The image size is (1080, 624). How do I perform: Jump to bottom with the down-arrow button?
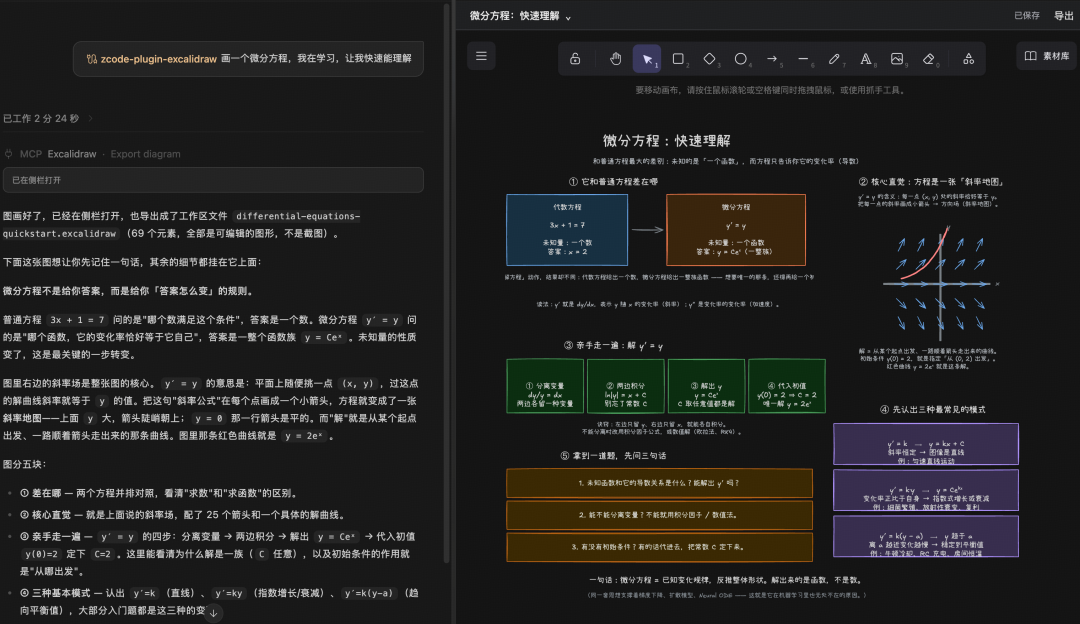(x=214, y=613)
